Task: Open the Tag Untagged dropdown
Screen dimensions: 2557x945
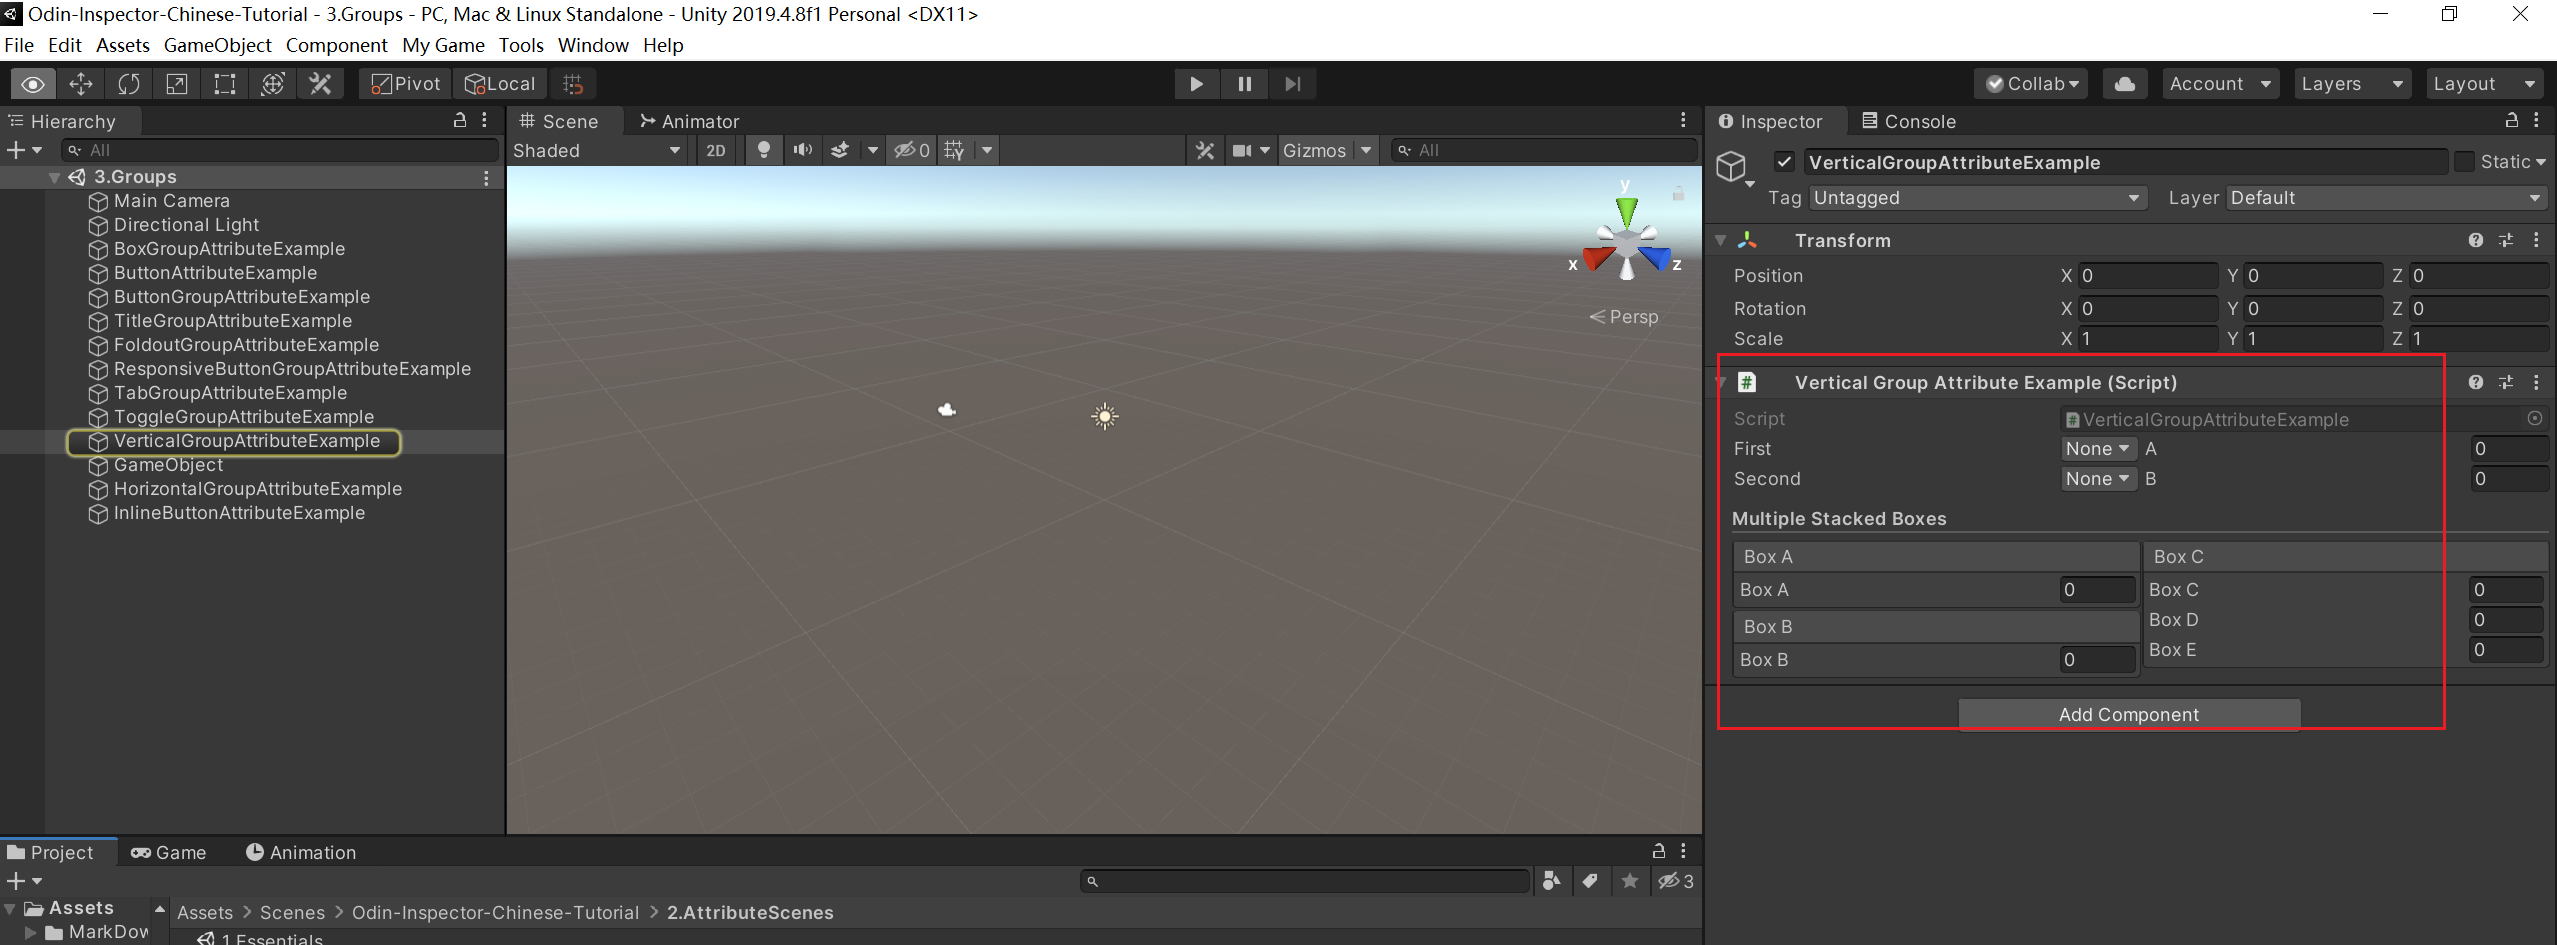Action: click(1977, 198)
